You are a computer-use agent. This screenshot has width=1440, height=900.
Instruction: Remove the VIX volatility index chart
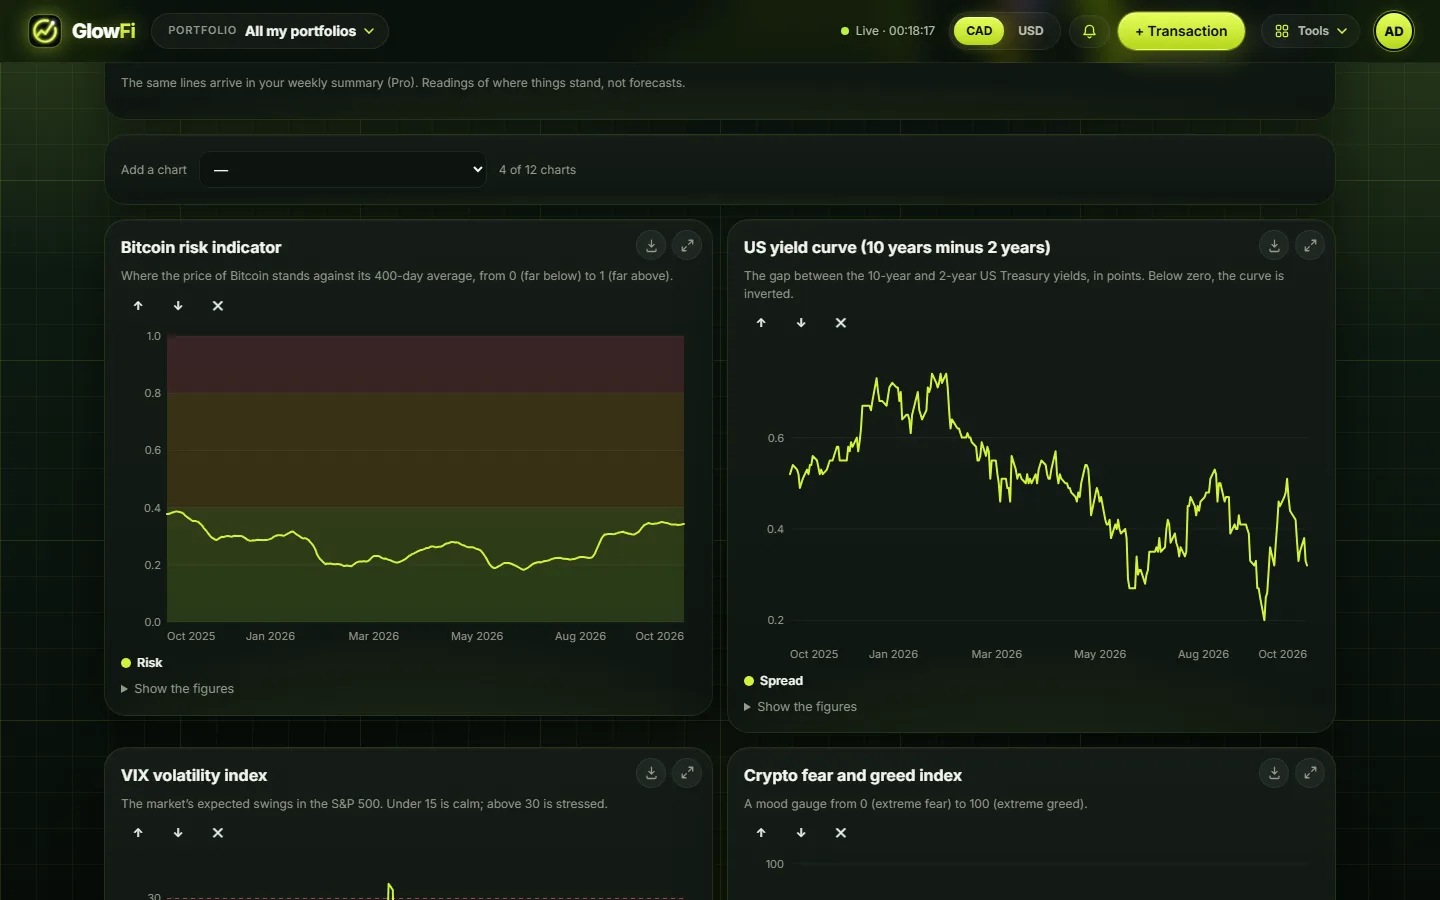[218, 833]
